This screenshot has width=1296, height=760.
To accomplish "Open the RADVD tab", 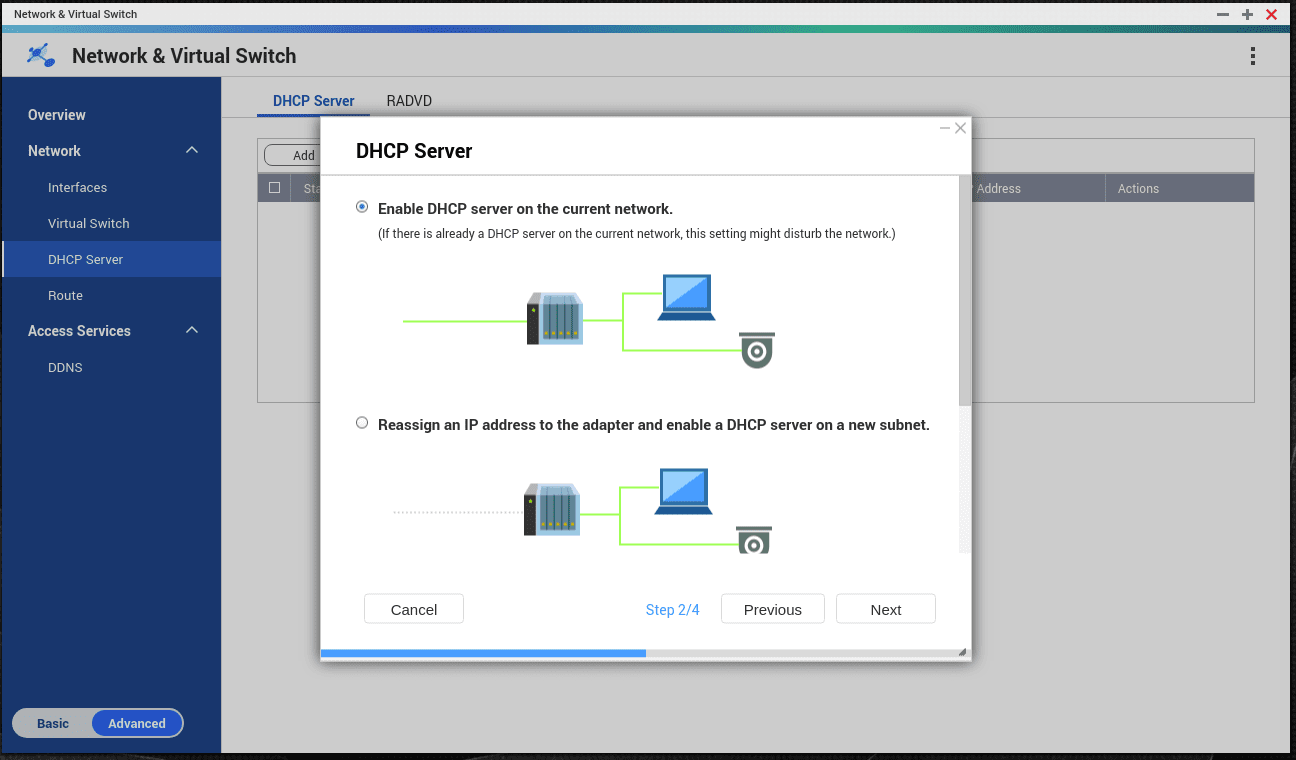I will [x=409, y=101].
